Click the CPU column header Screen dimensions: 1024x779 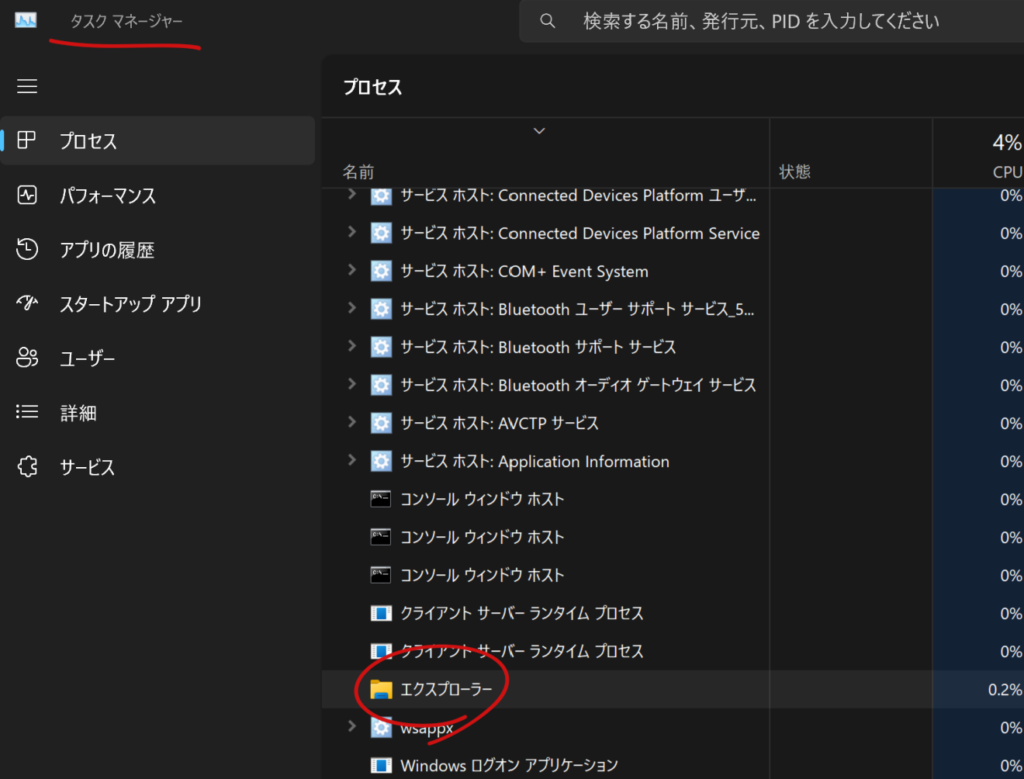pos(1005,172)
